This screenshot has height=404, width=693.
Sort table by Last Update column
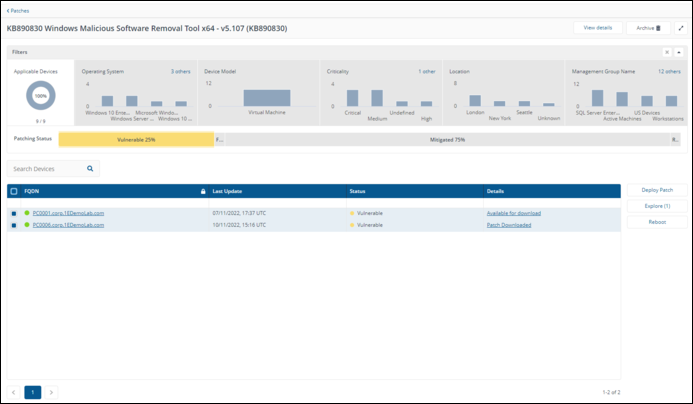[227, 191]
